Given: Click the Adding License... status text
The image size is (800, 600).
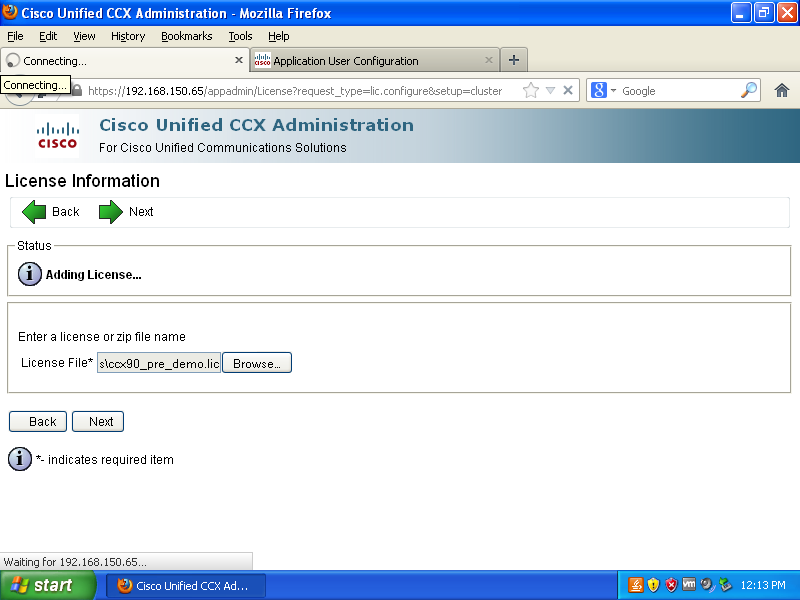Looking at the screenshot, I should point(94,274).
